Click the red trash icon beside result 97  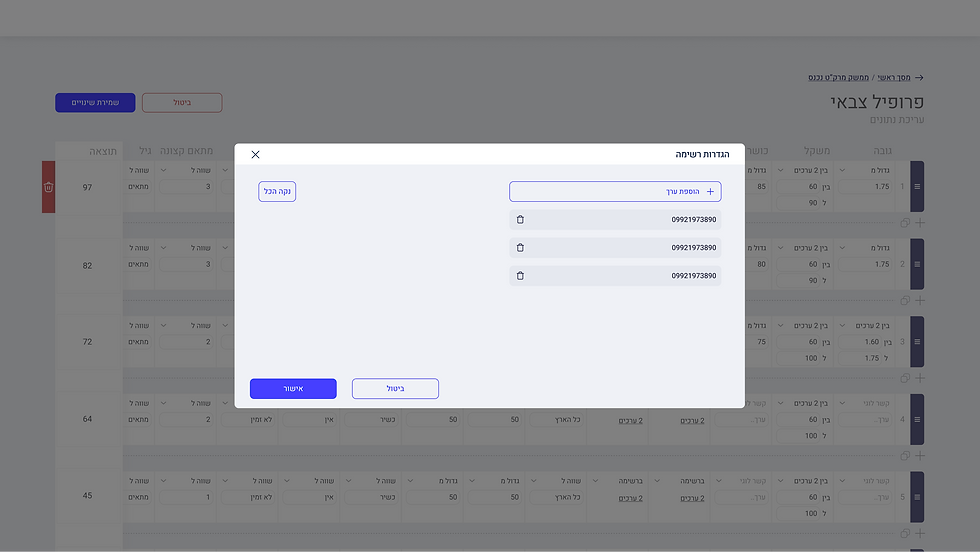tap(48, 187)
